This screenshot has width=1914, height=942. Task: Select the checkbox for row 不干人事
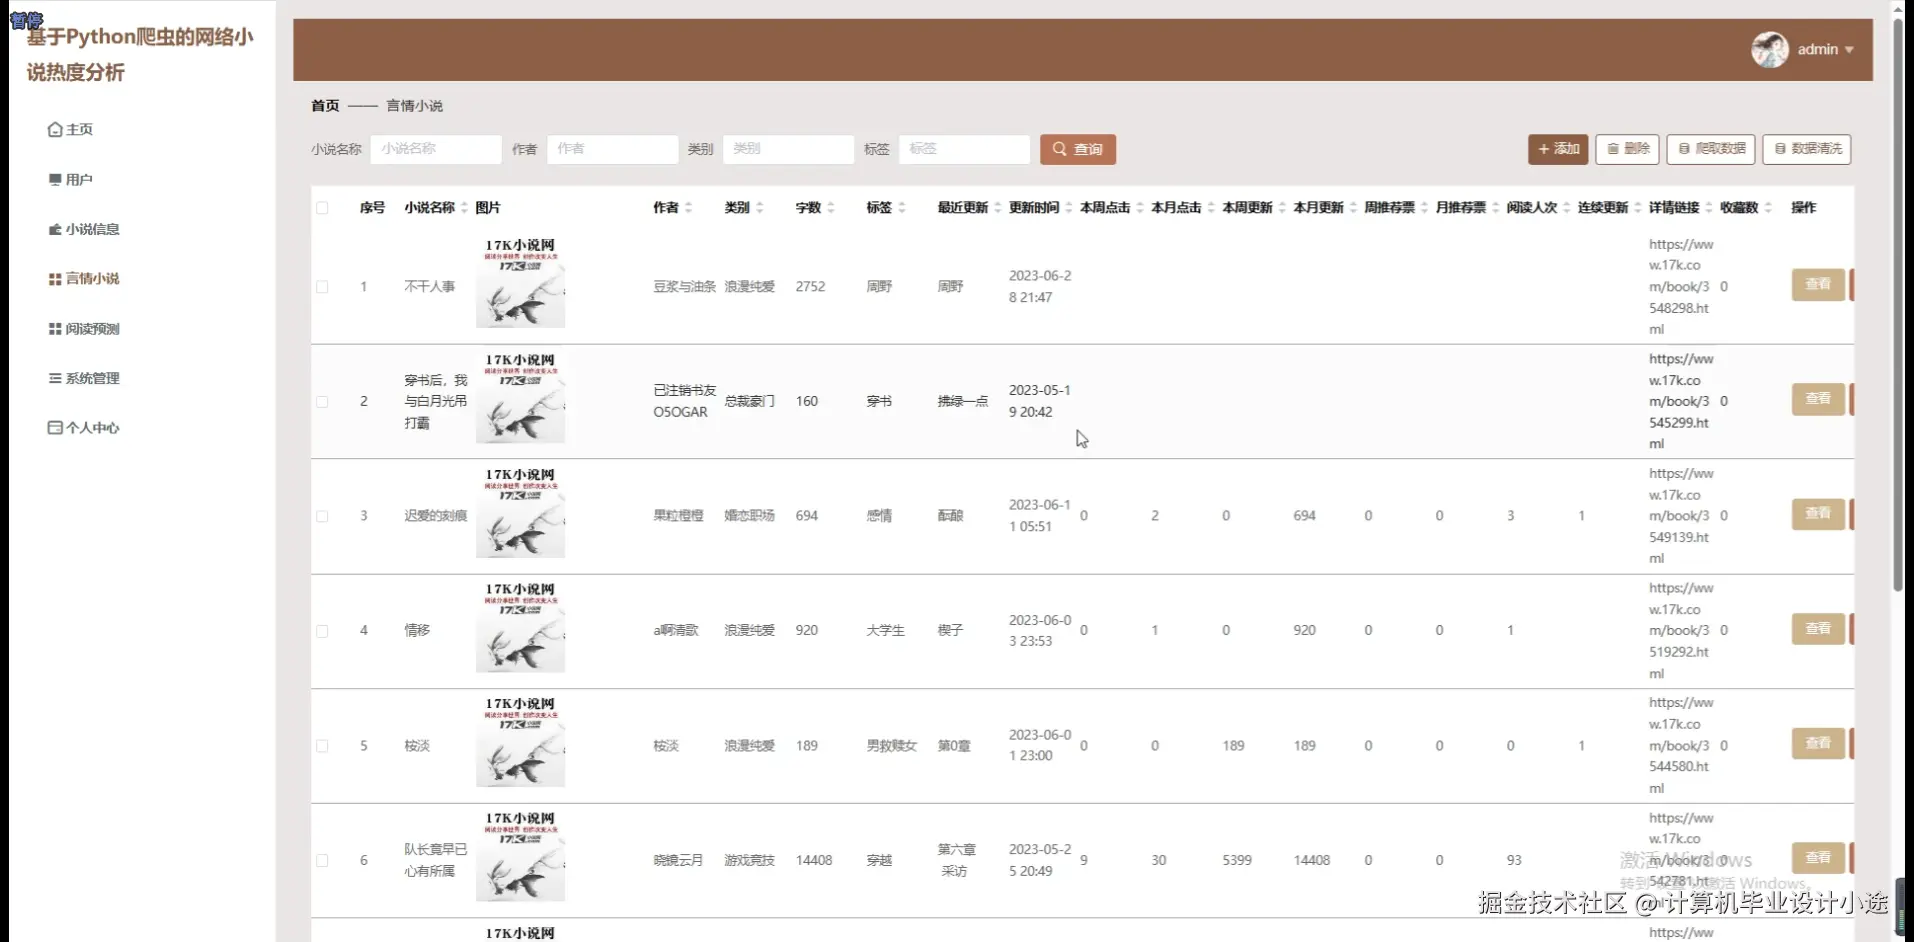tap(322, 287)
